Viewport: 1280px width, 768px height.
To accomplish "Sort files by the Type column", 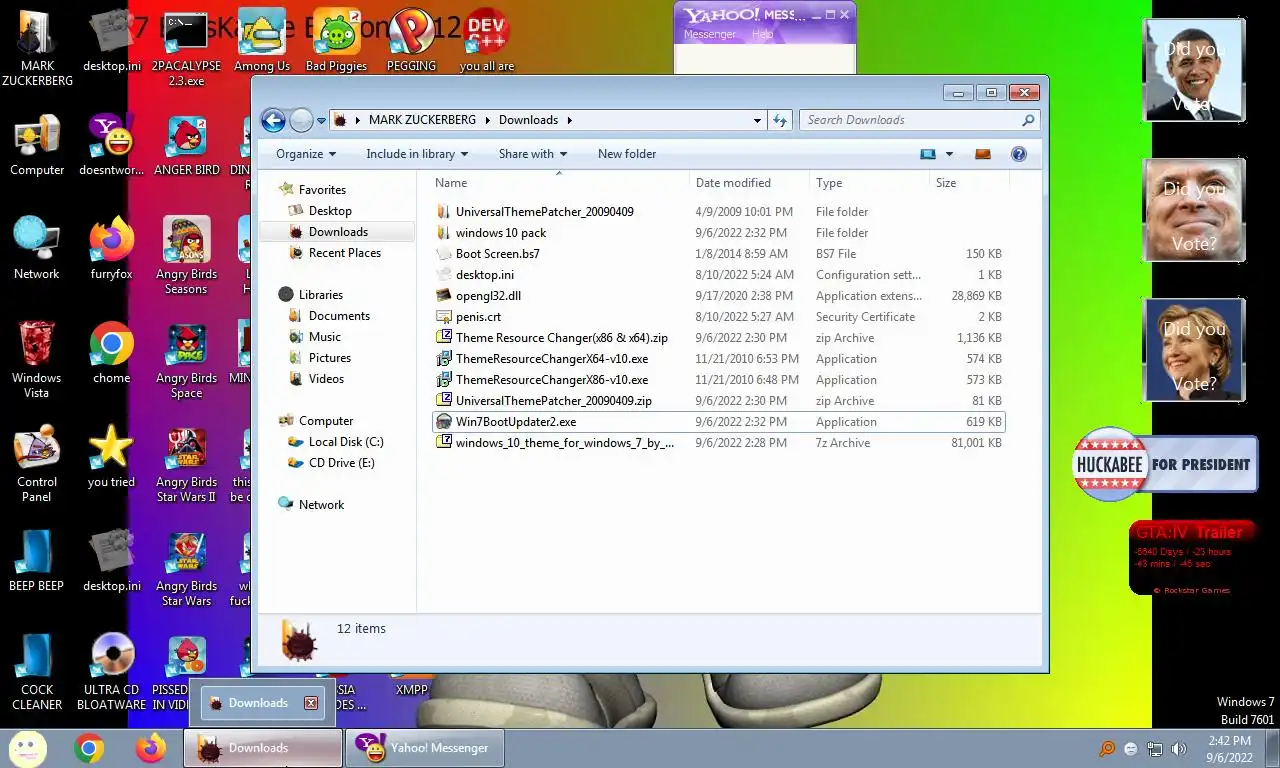I will [869, 183].
